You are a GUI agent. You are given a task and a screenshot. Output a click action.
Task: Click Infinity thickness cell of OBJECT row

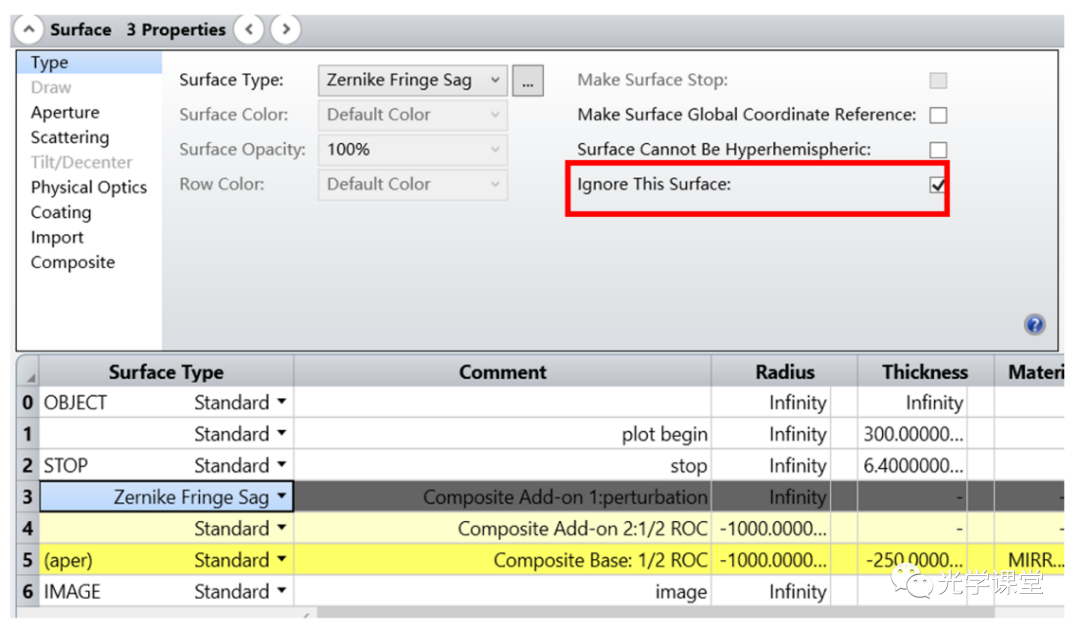click(x=913, y=402)
